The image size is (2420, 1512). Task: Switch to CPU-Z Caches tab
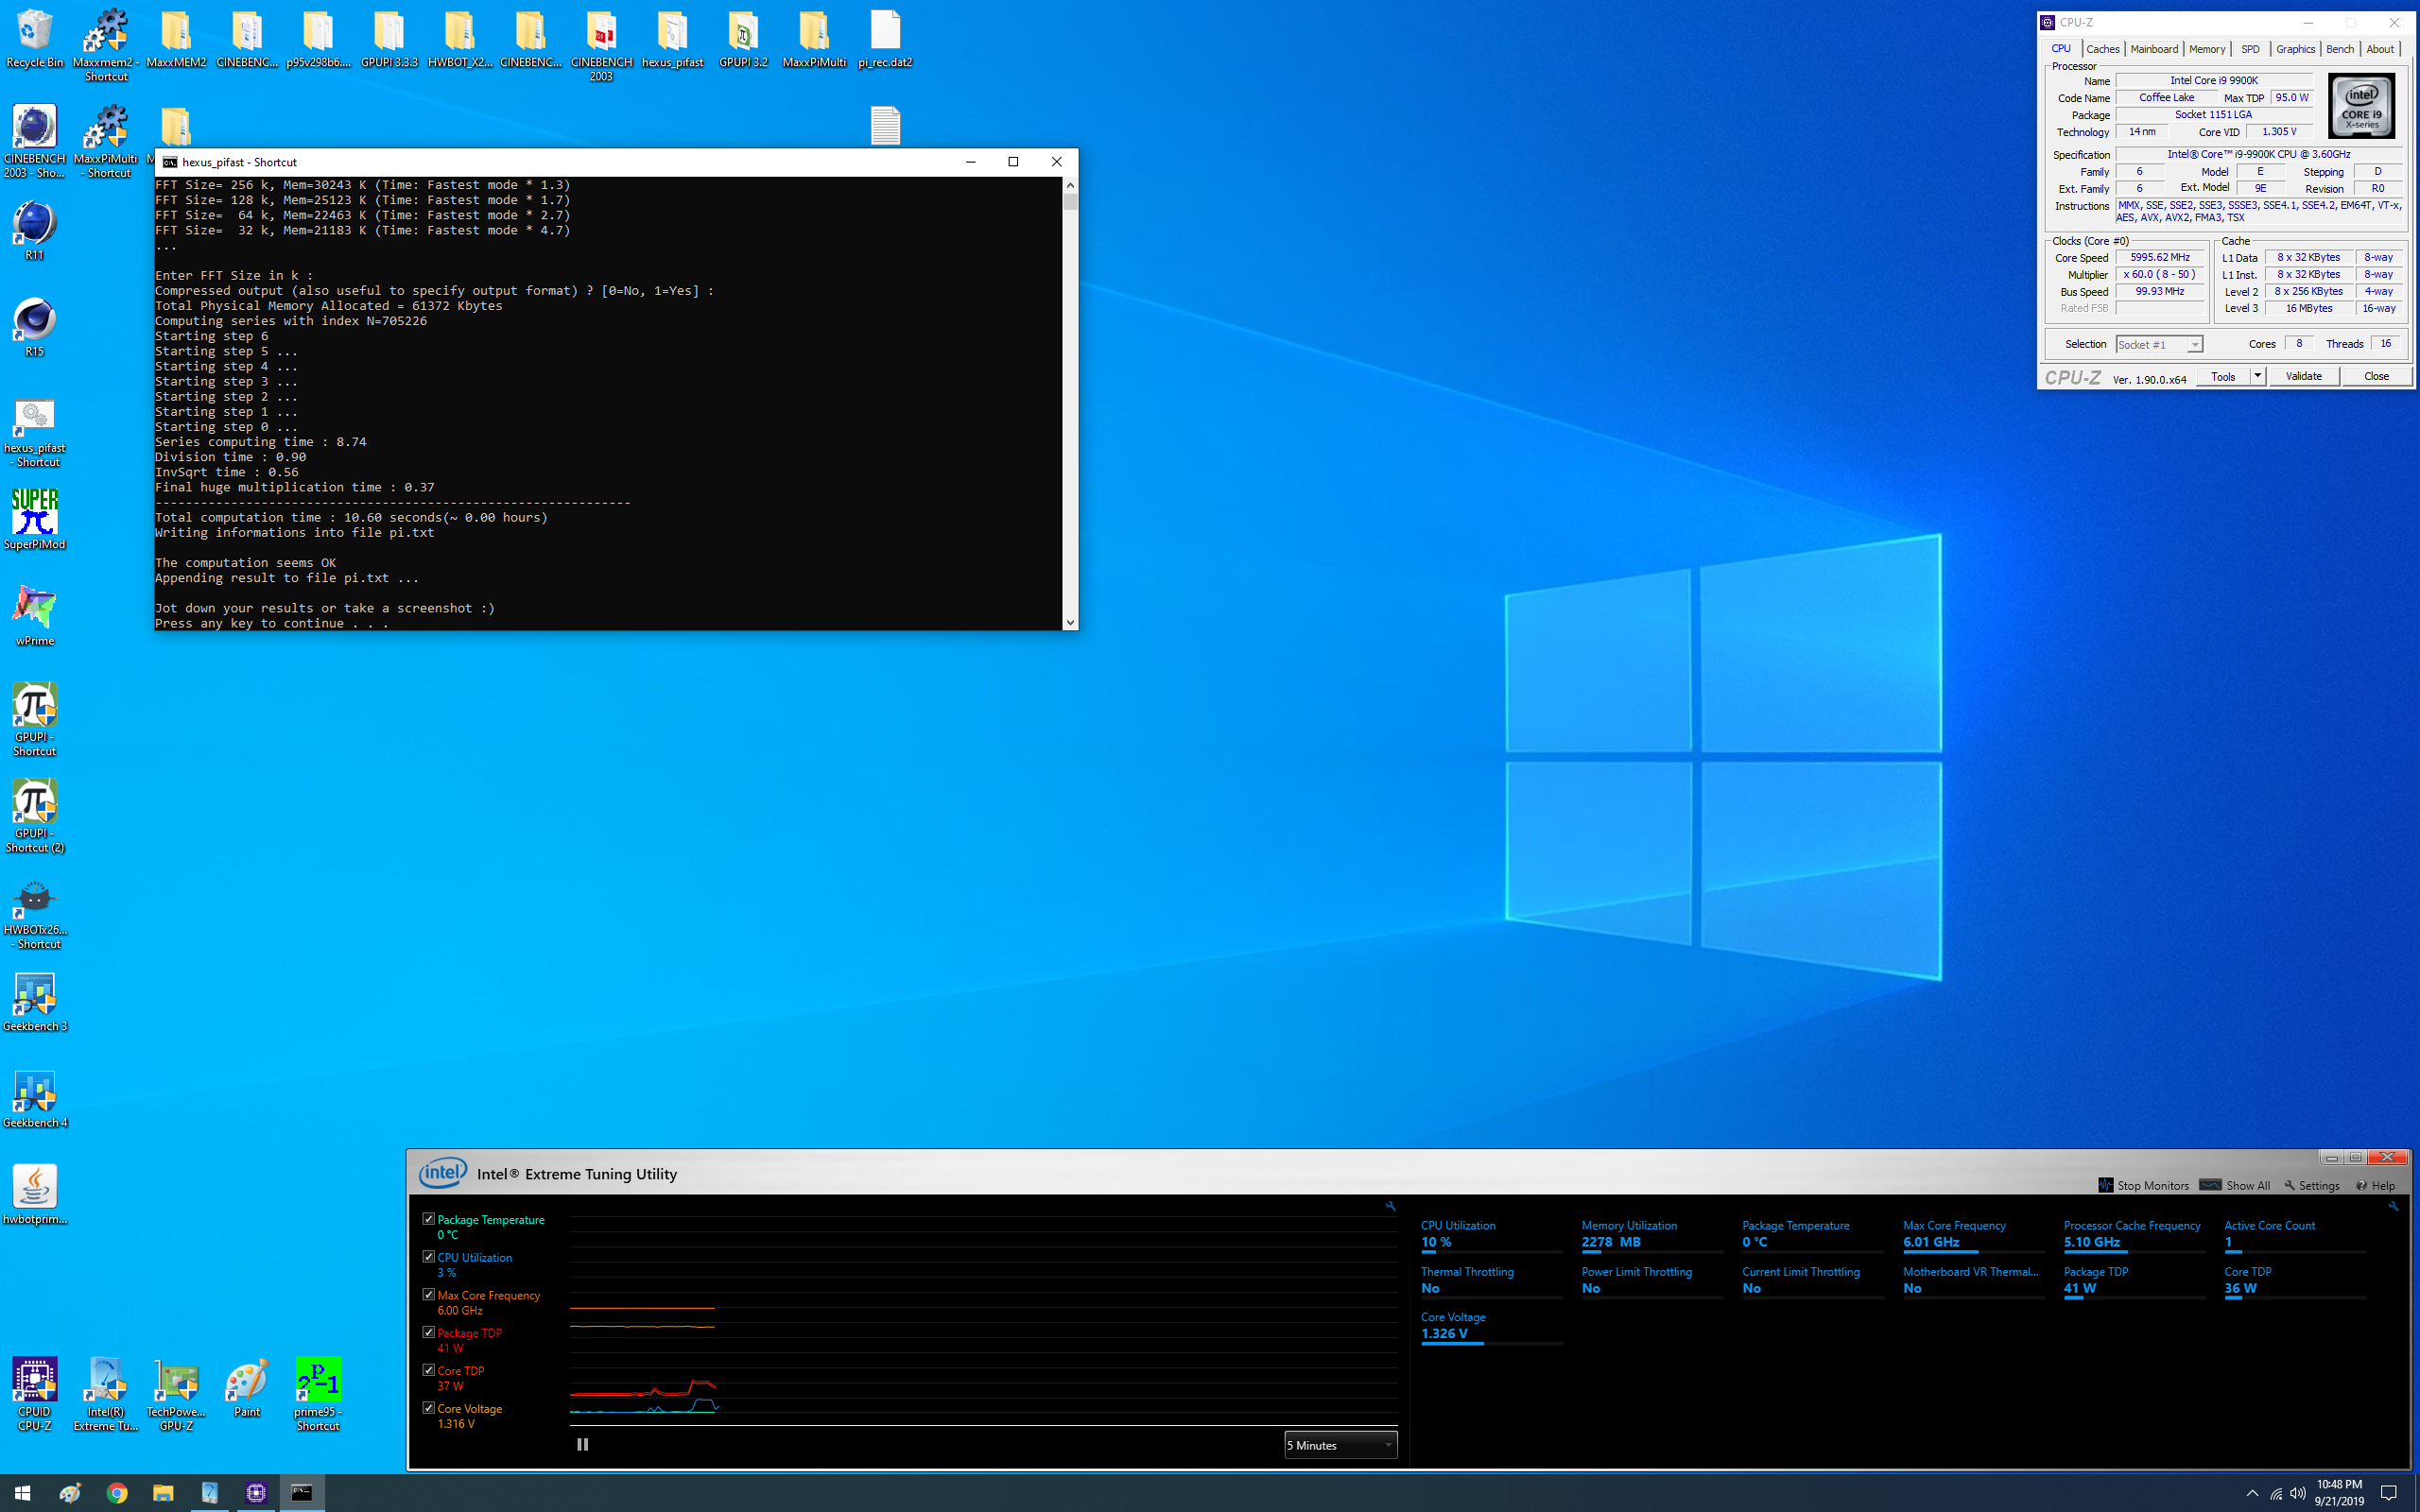(x=2102, y=49)
